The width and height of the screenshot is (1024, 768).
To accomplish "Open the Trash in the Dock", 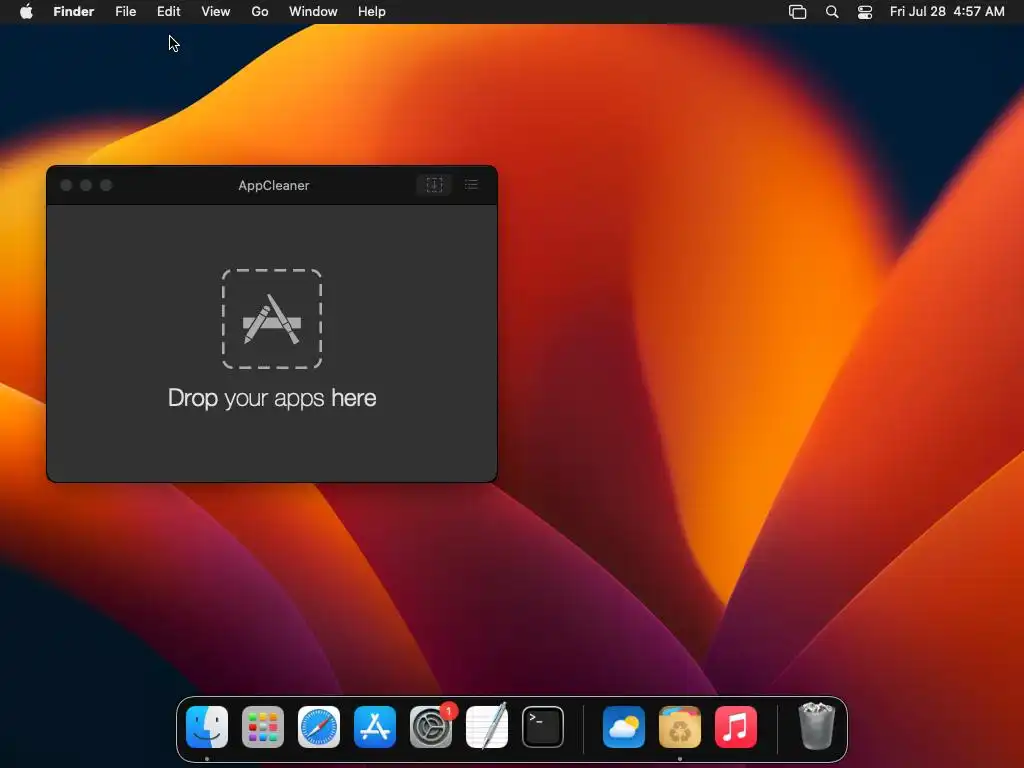I will pyautogui.click(x=816, y=726).
